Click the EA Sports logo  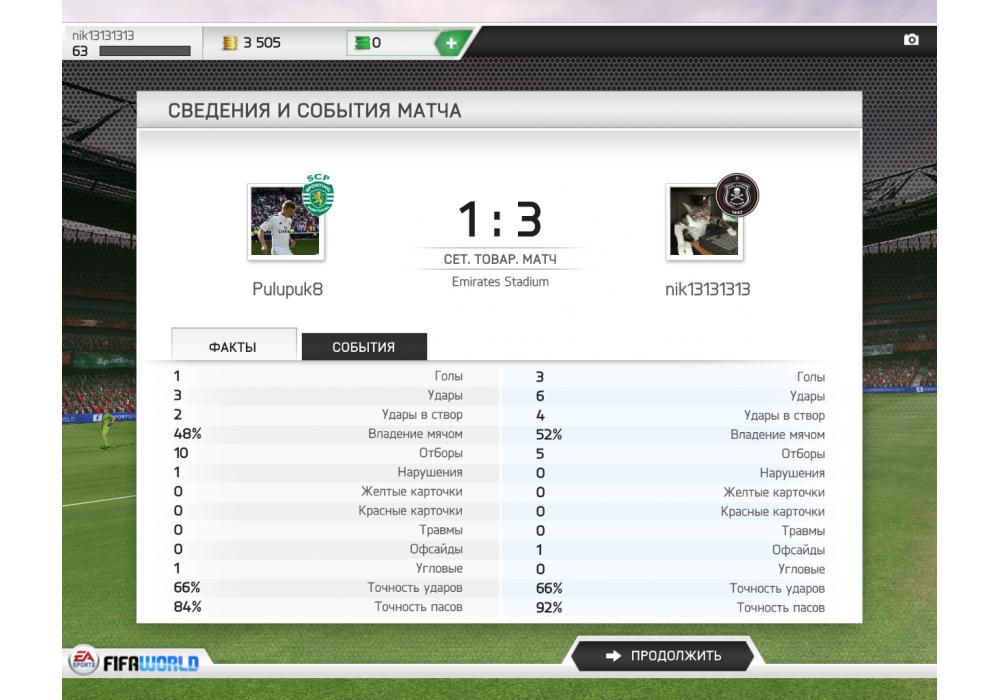pyautogui.click(x=84, y=660)
